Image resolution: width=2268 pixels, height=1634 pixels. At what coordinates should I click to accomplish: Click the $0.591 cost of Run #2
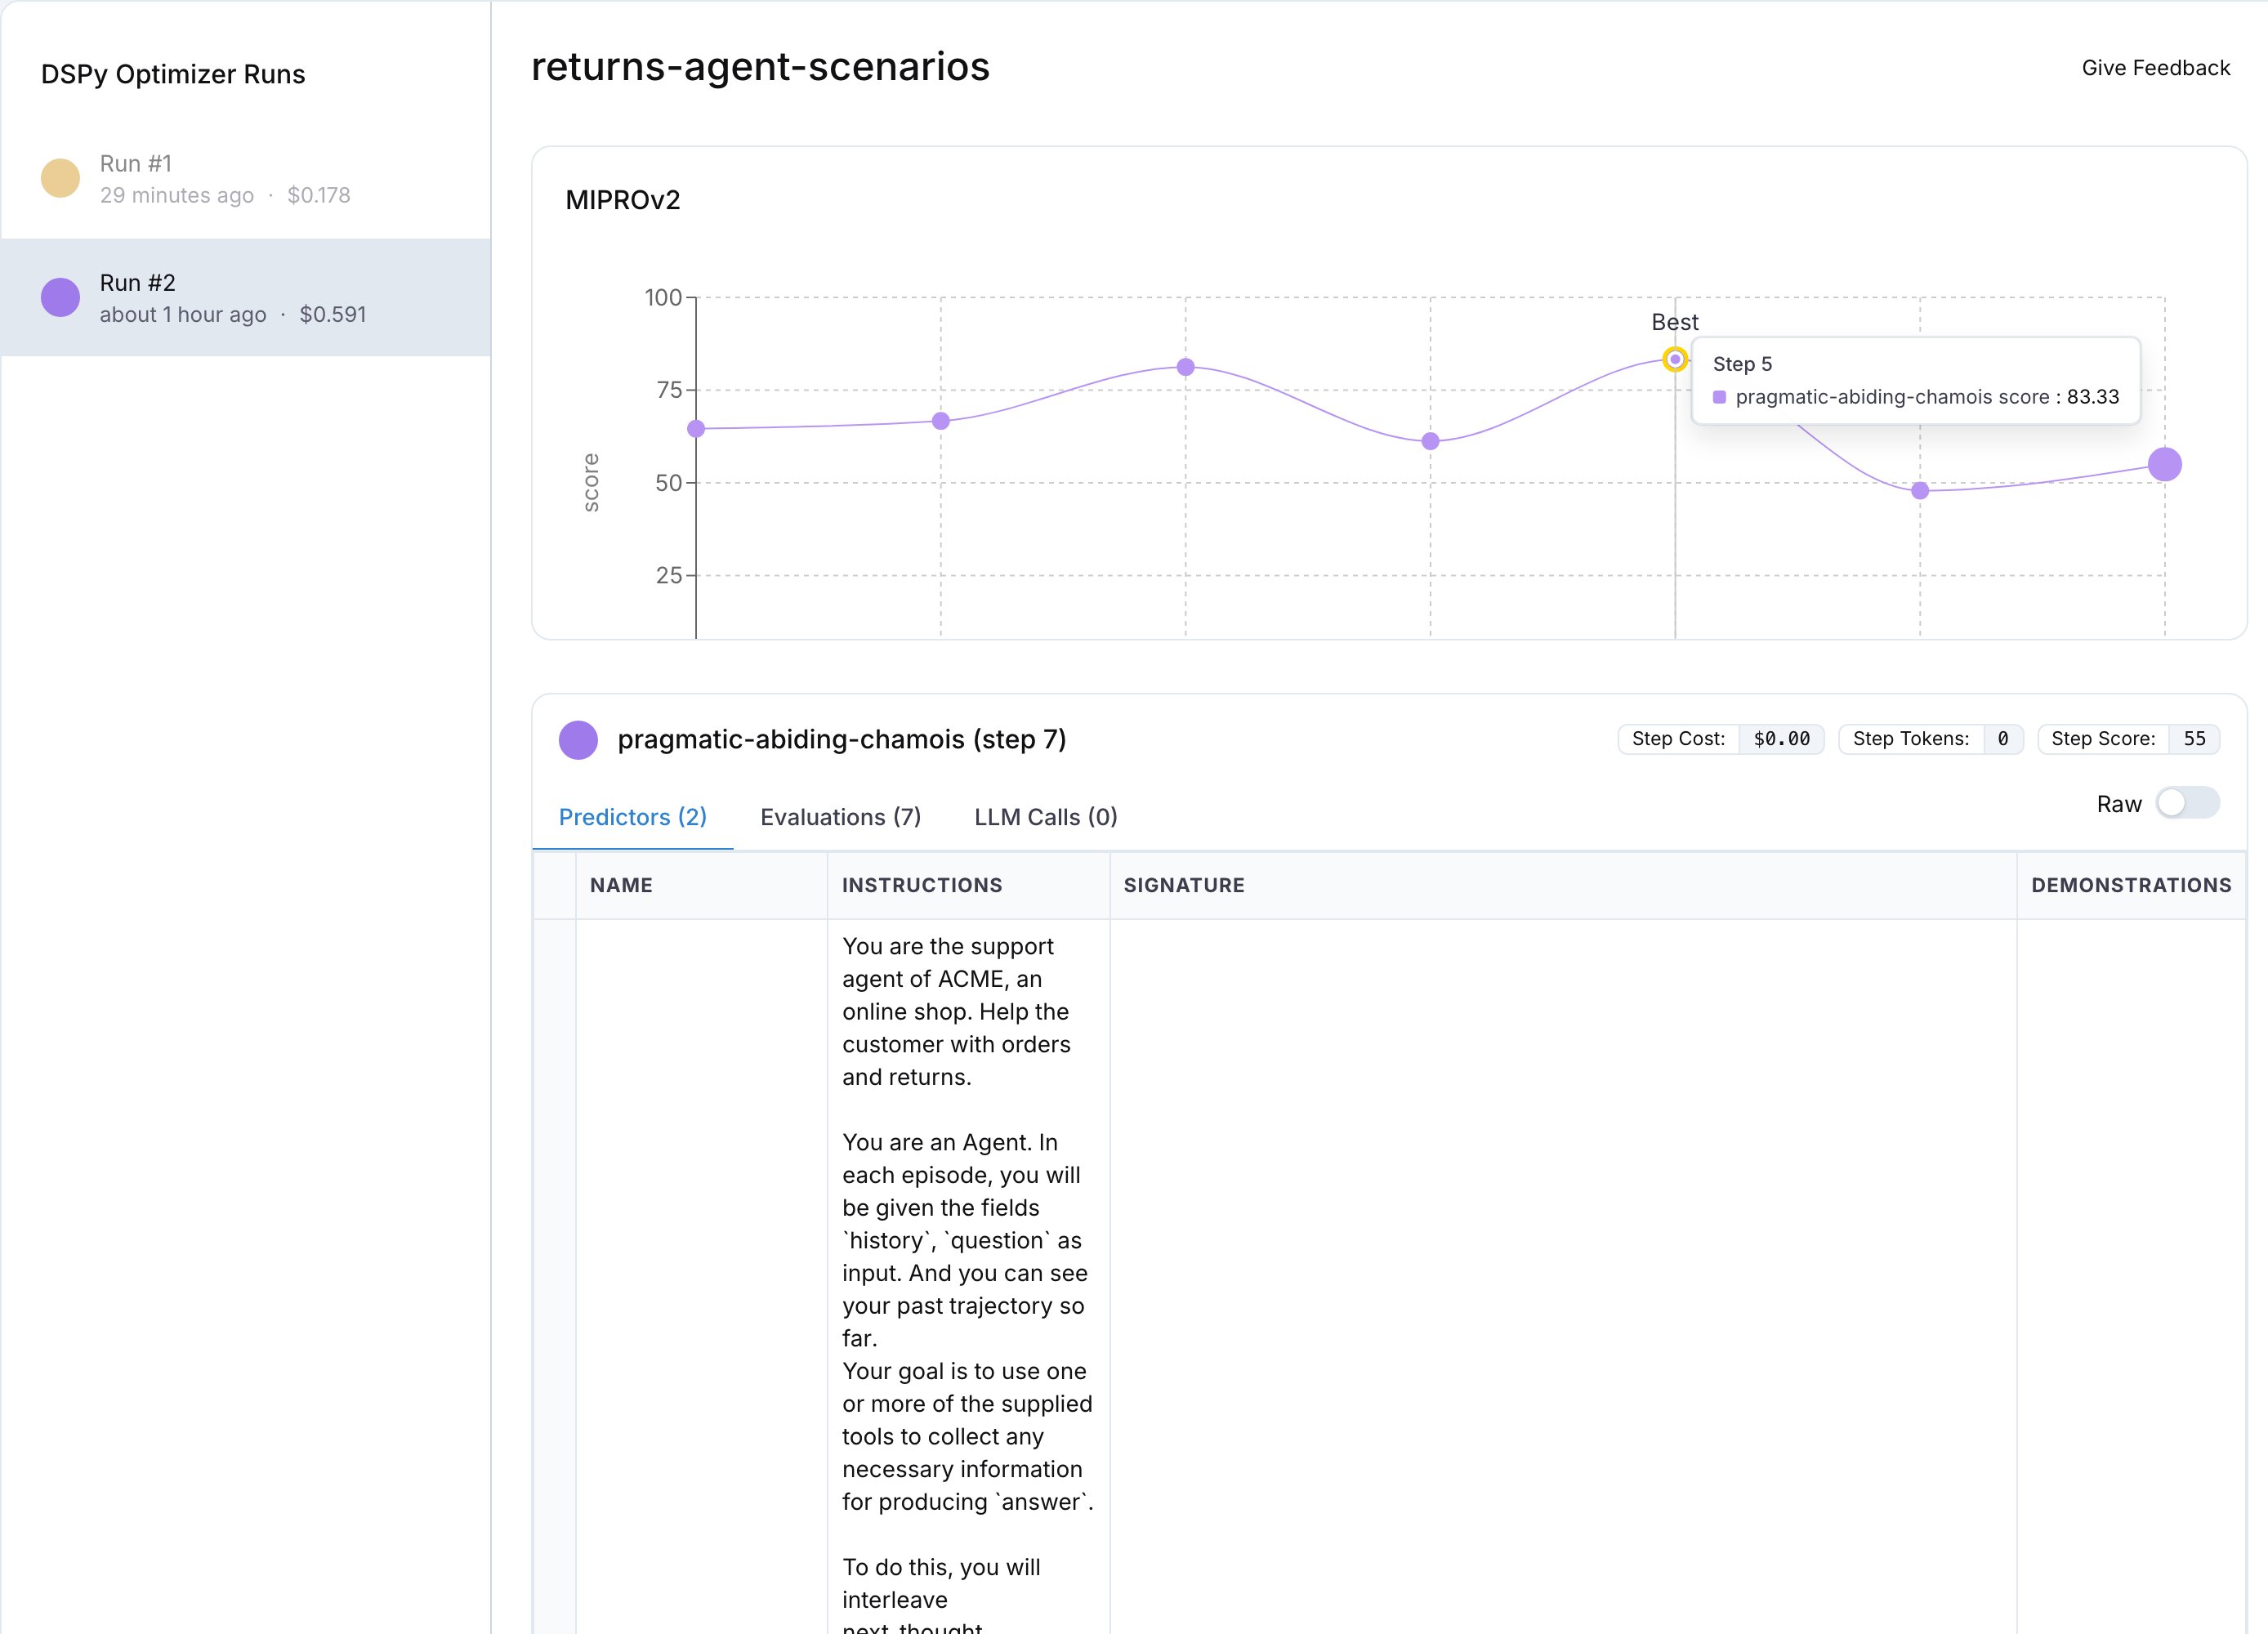[333, 314]
